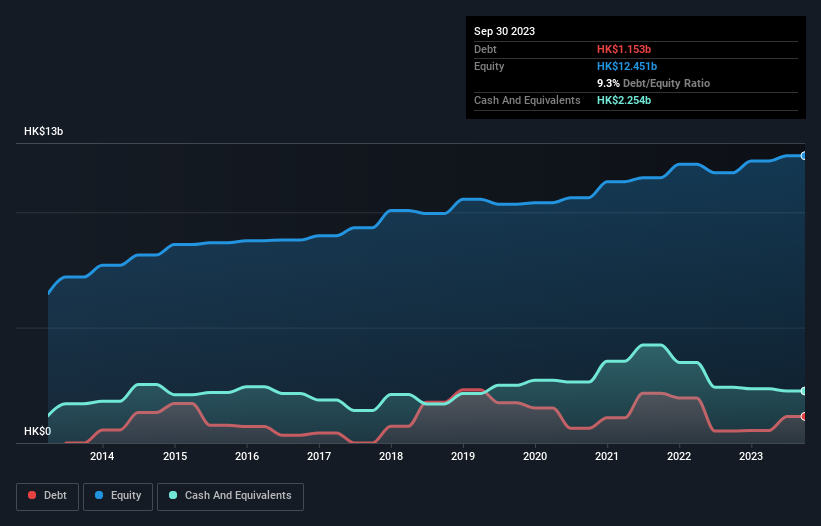Viewport: 821px width, 526px height.
Task: Select the 2014 x-axis label
Action: click(x=102, y=456)
